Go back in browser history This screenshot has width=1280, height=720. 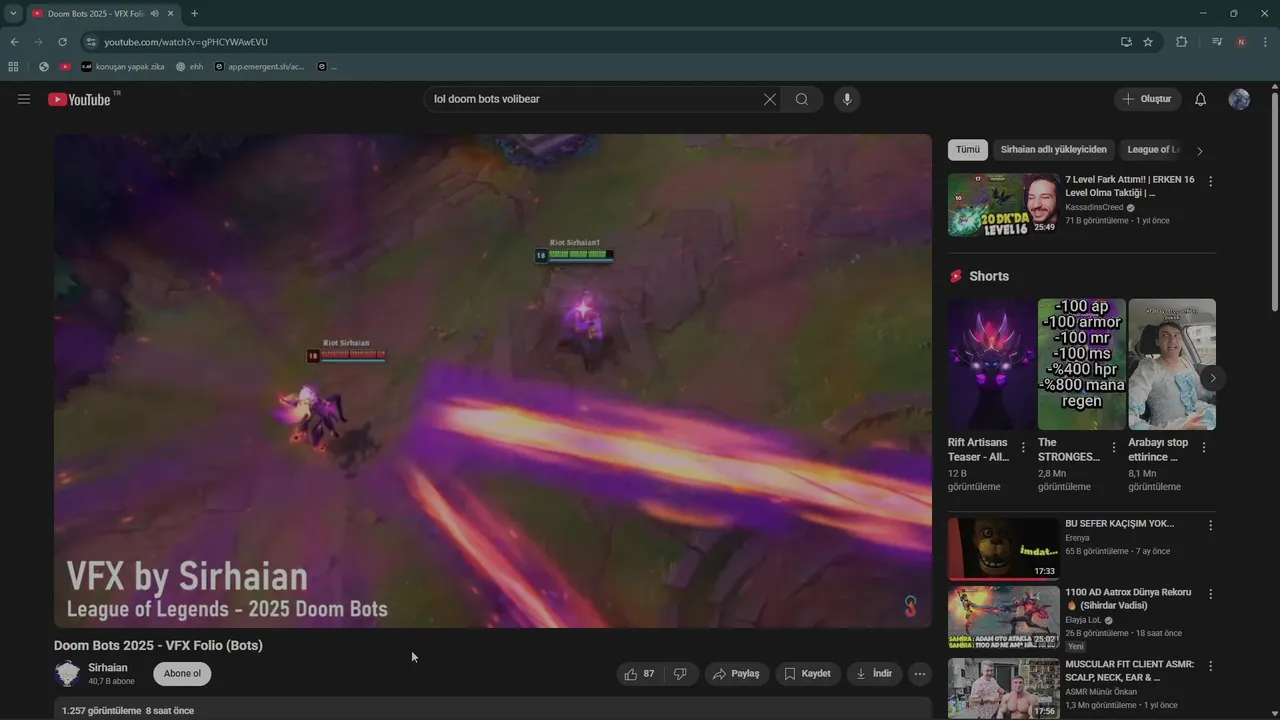point(14,42)
